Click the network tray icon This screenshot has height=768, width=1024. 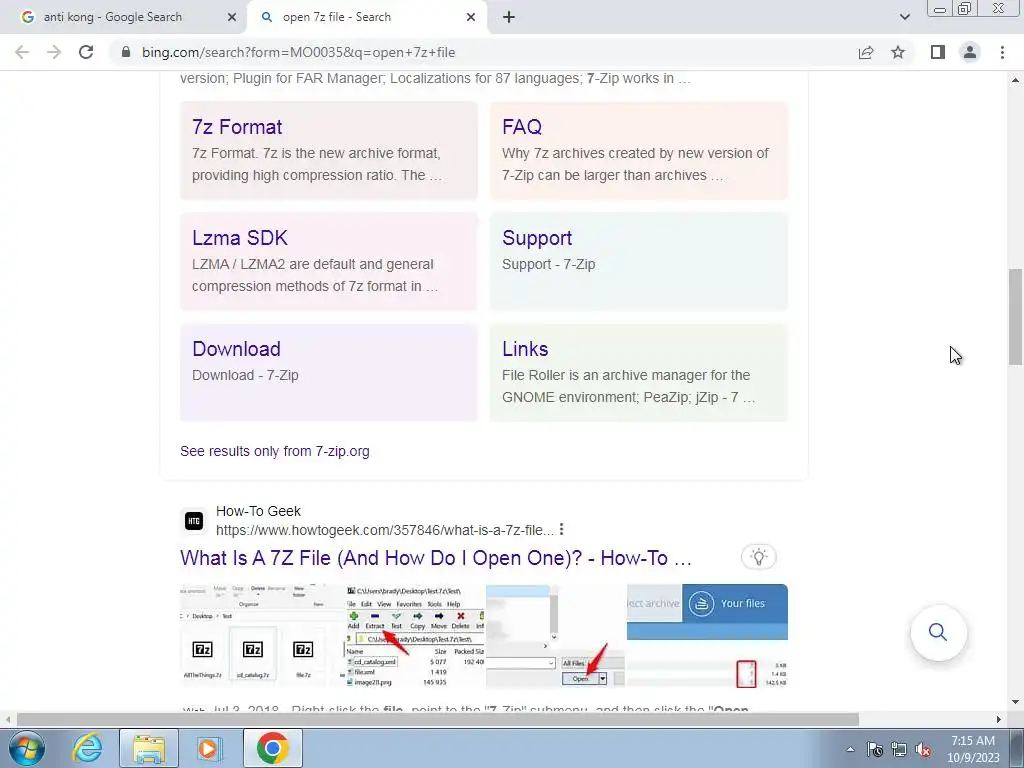[899, 749]
